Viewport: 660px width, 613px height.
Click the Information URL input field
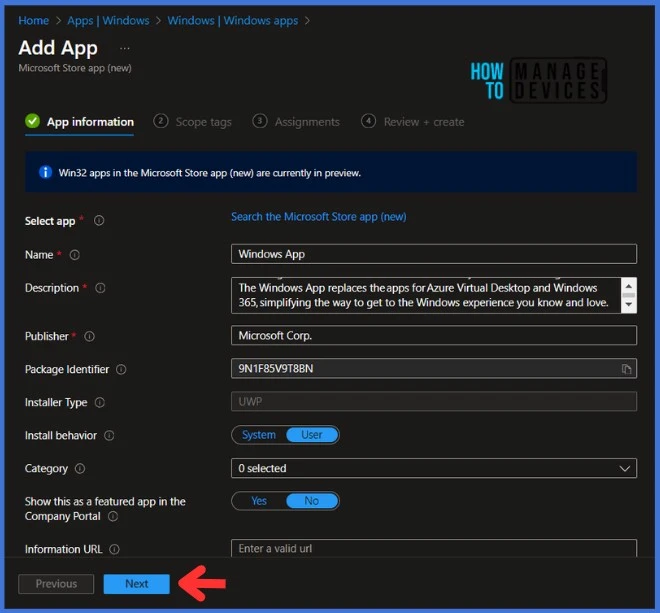click(434, 548)
